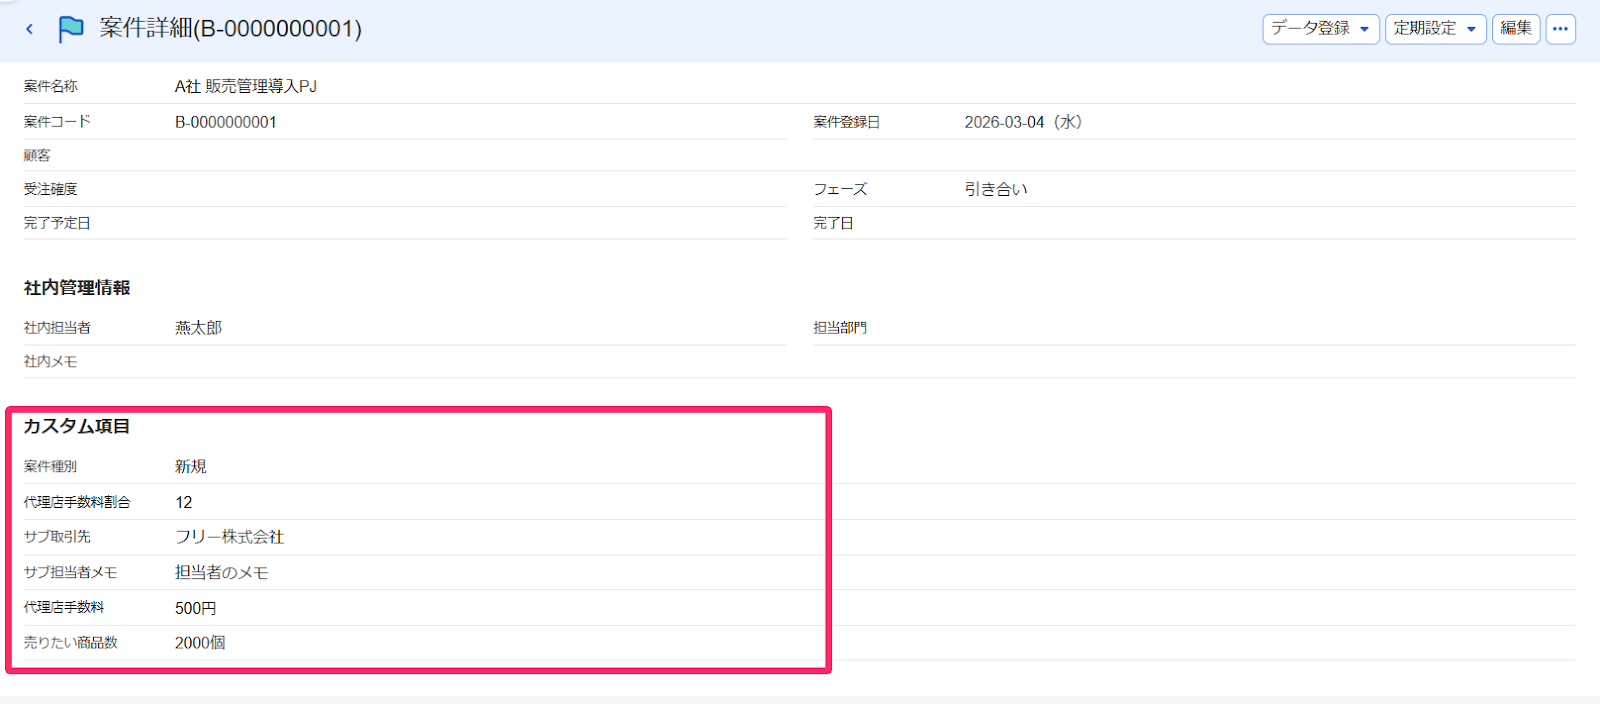Select the サブ担当者メモ value 担当者のメモ

click(x=222, y=573)
